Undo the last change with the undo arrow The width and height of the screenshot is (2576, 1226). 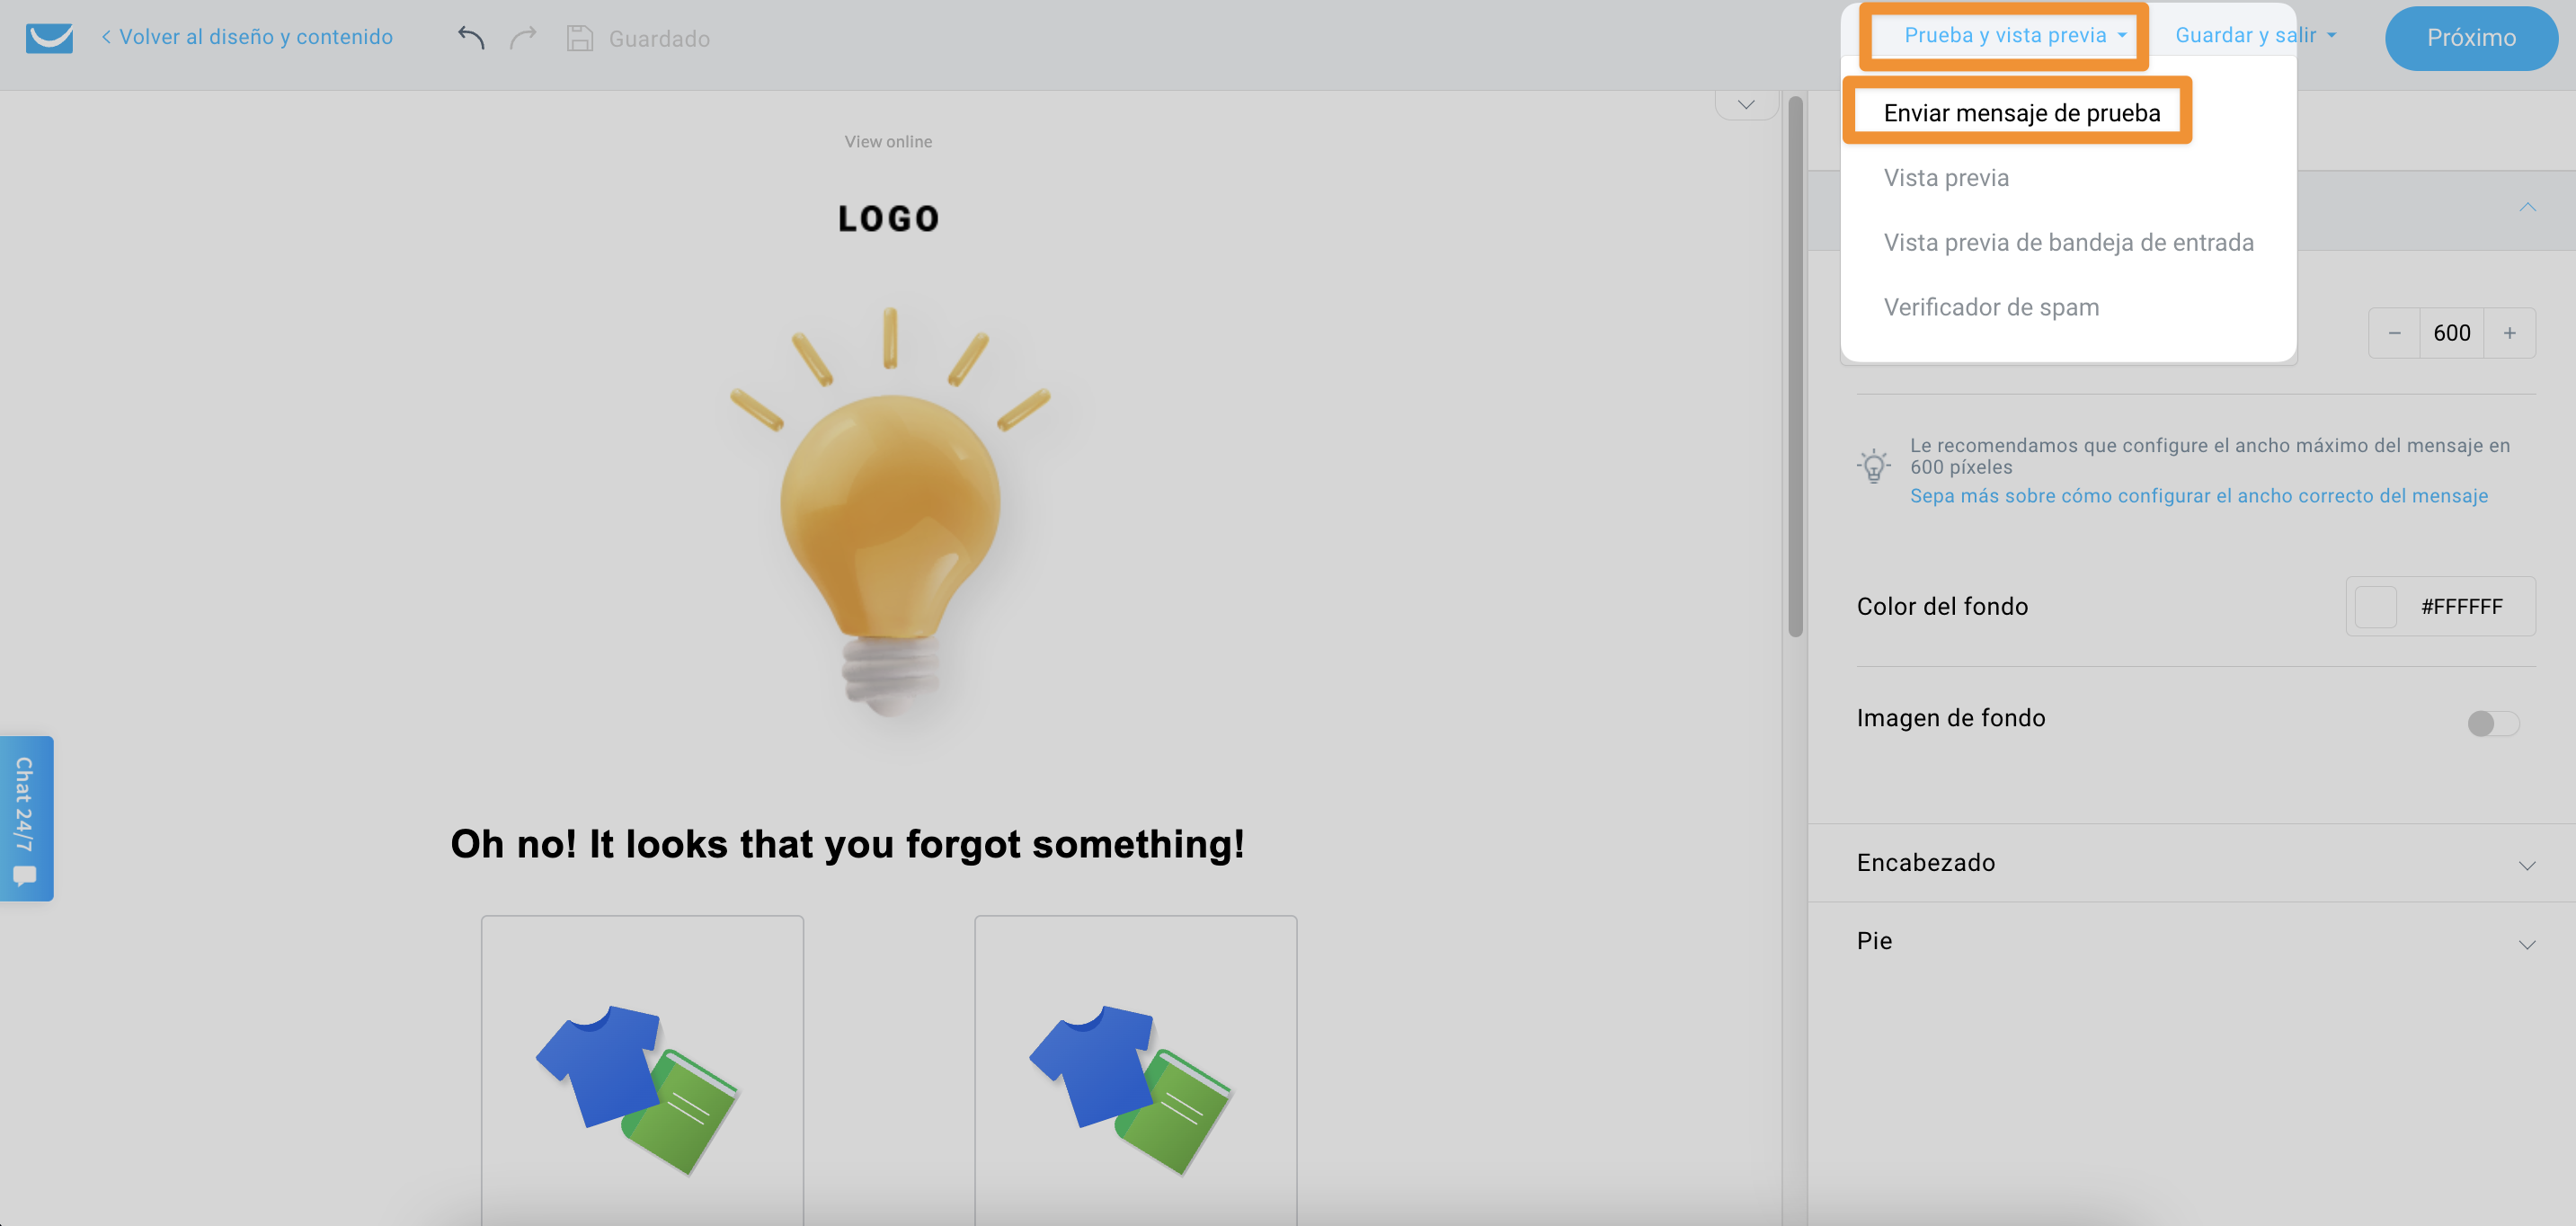coord(471,38)
